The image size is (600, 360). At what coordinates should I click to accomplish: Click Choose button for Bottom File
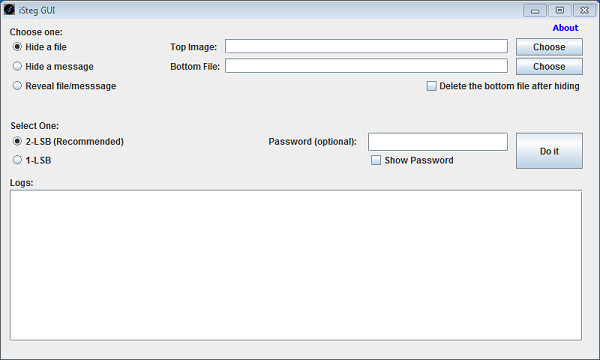pos(549,66)
